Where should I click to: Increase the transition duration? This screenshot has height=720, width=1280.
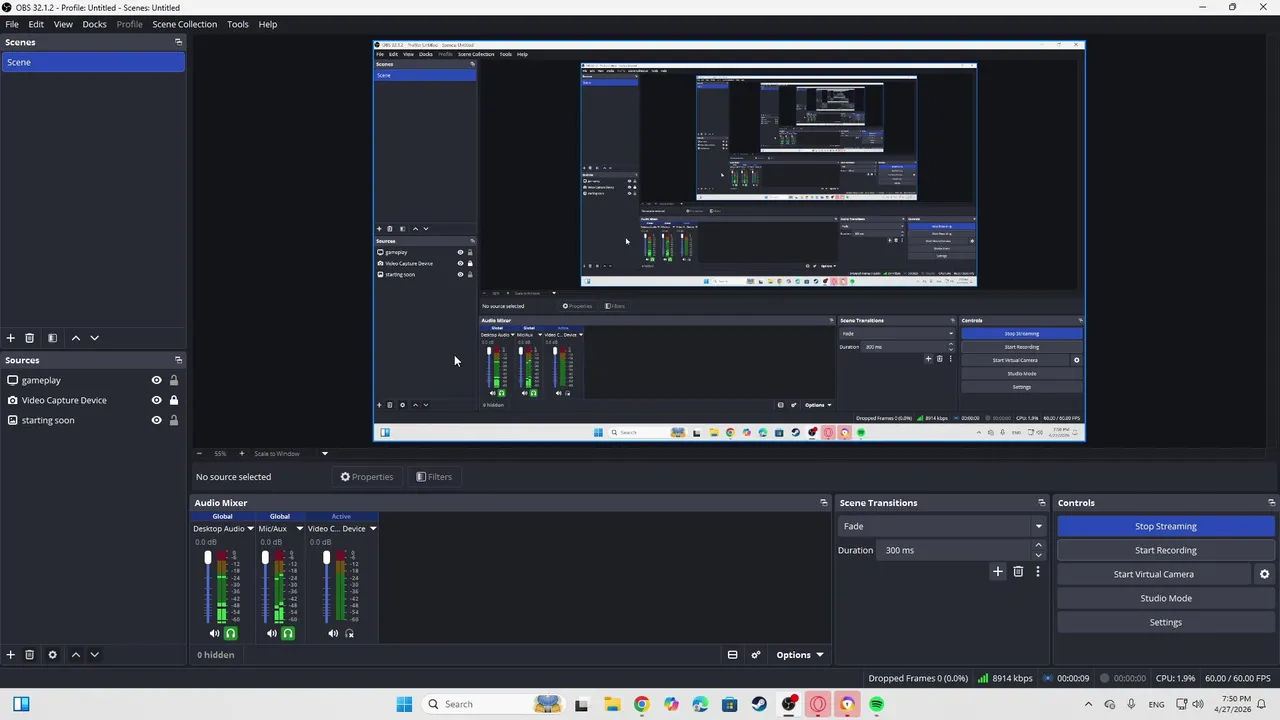[1038, 545]
